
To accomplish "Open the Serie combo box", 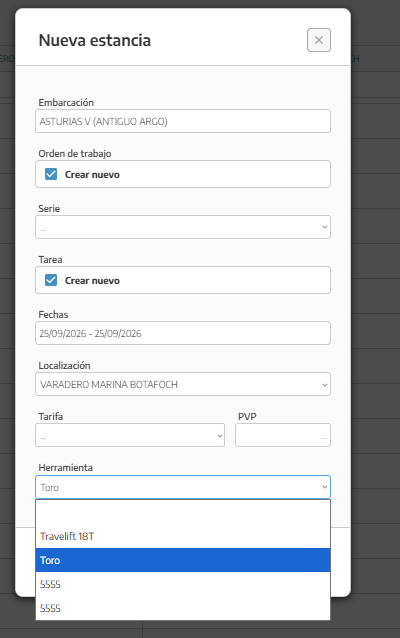I will [183, 227].
